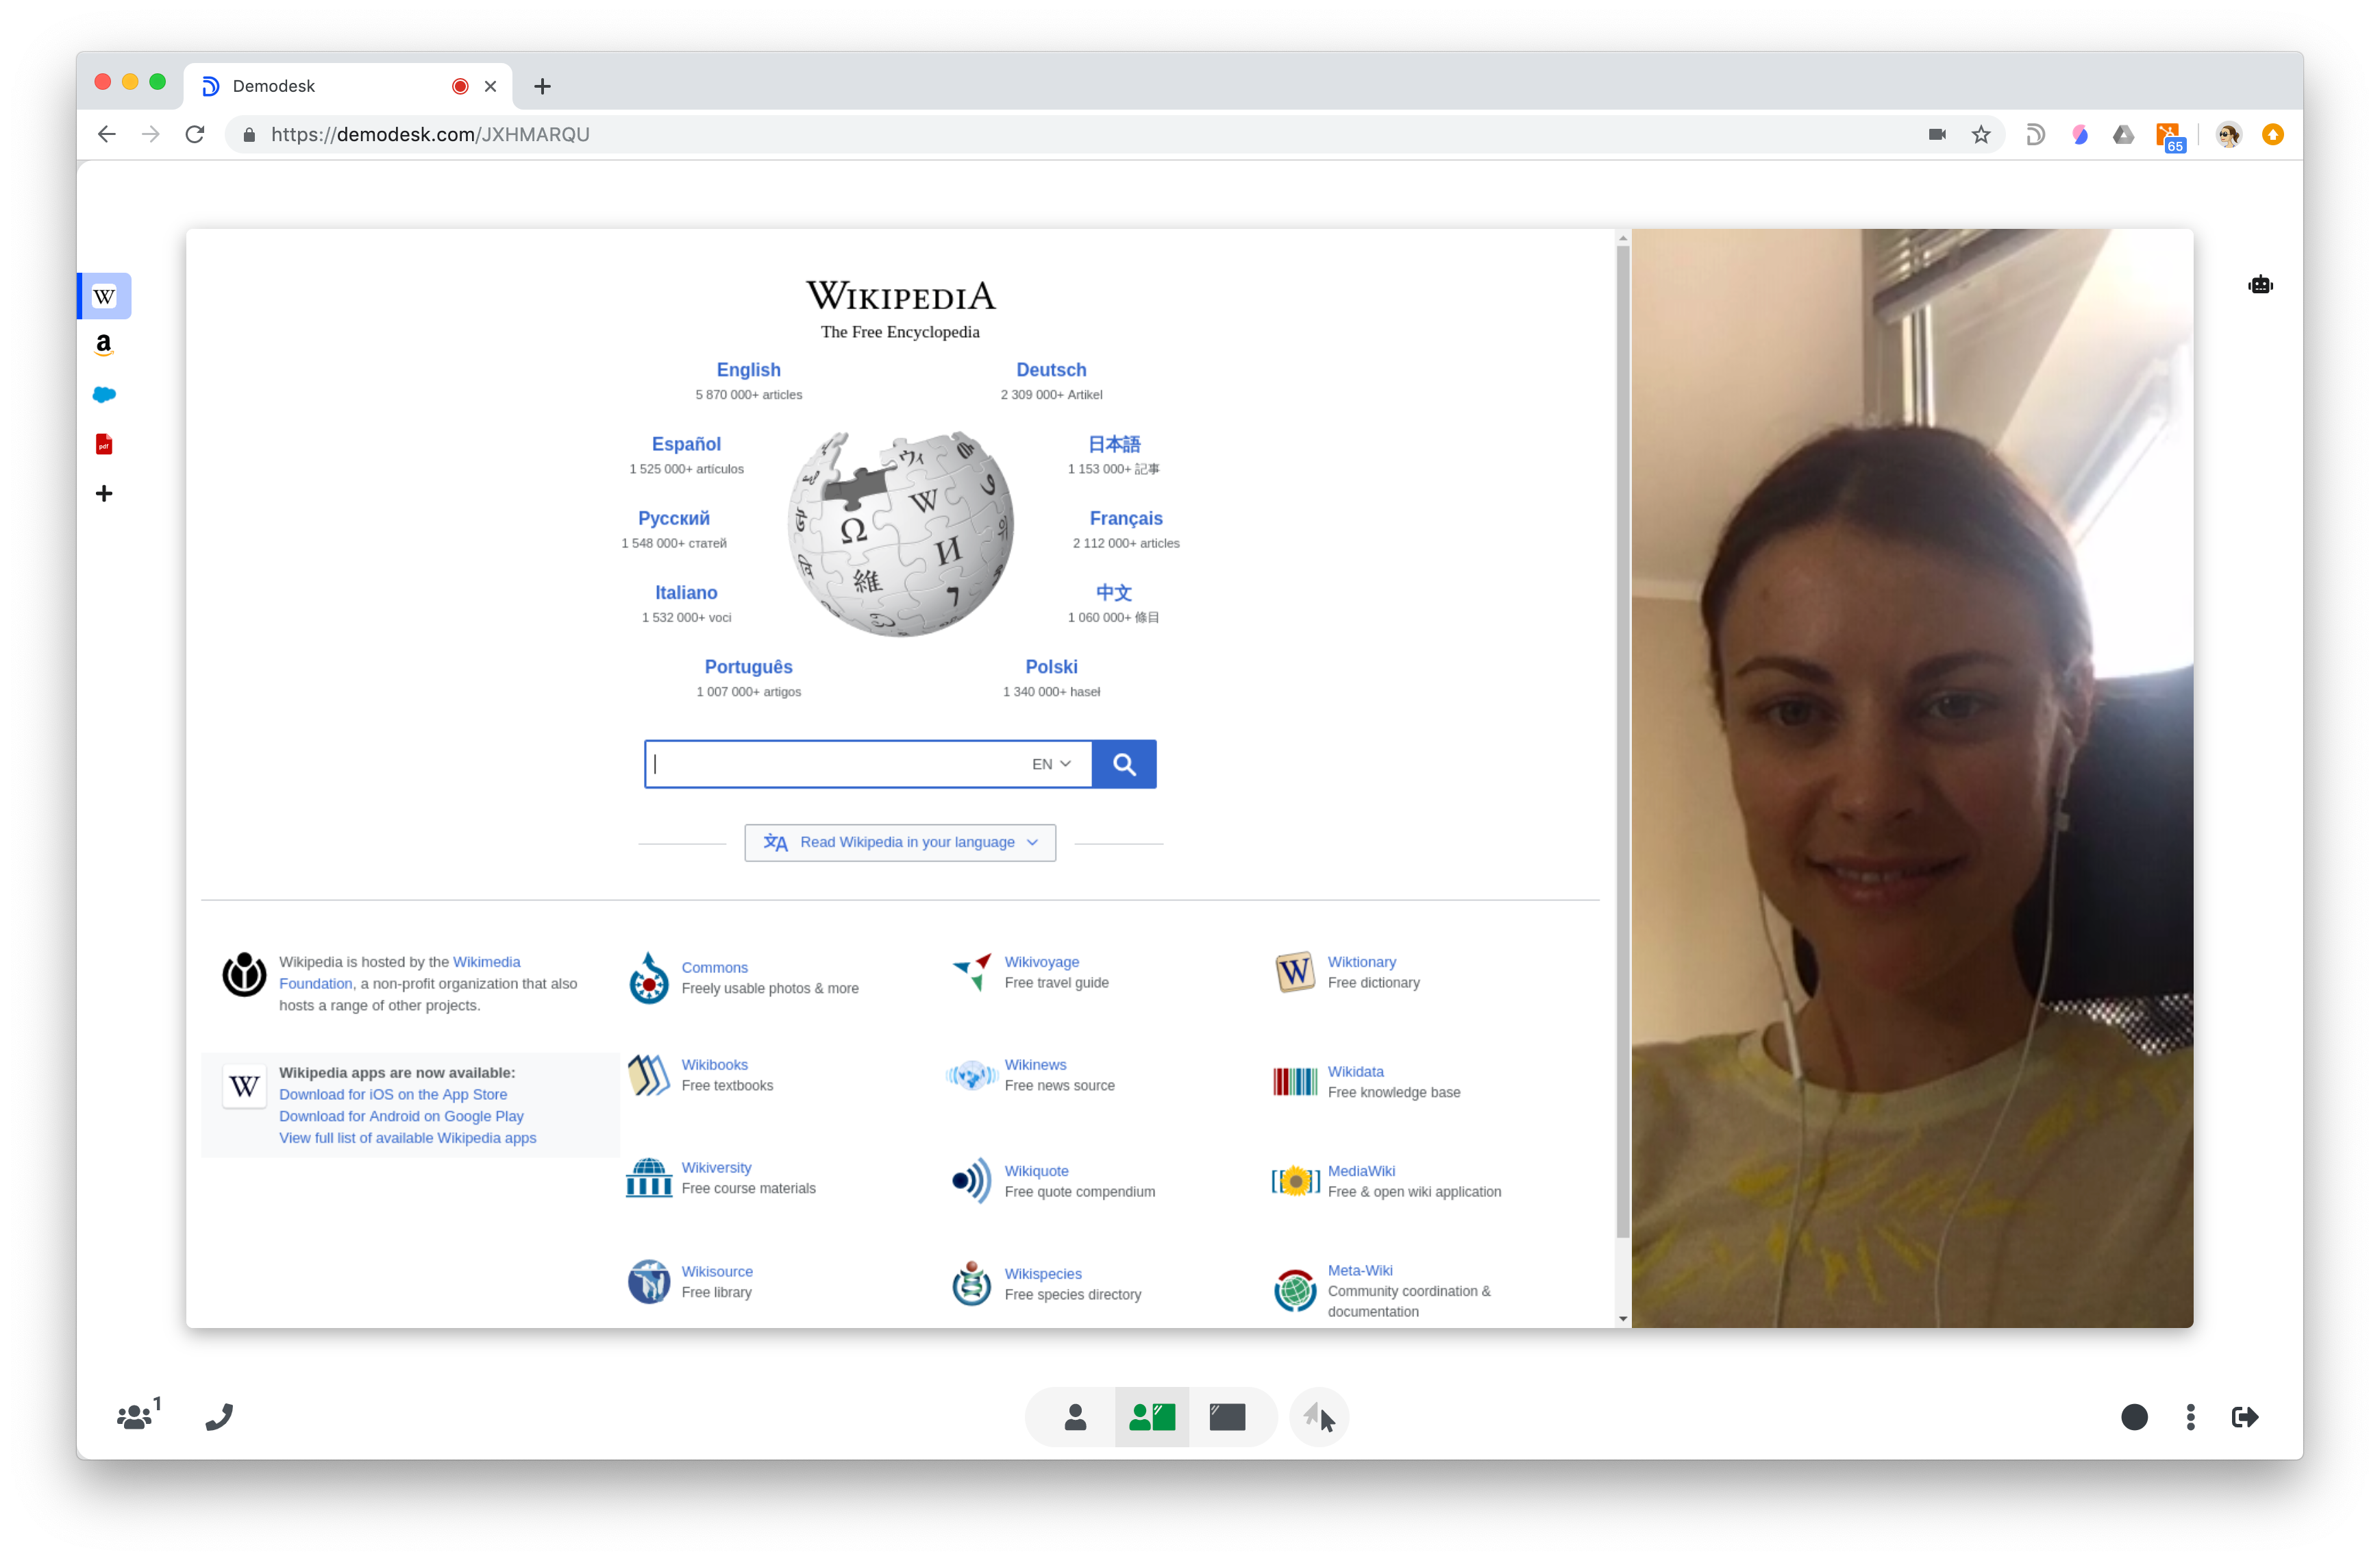
Task: Expand Read Wikipedia in your language
Action: [900, 842]
